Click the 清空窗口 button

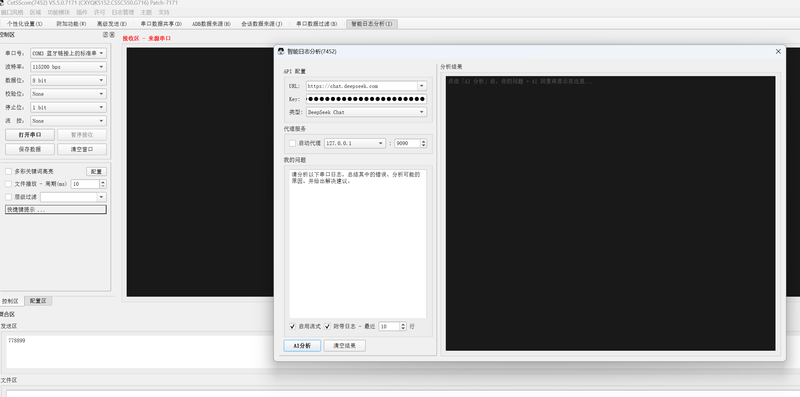(82, 150)
